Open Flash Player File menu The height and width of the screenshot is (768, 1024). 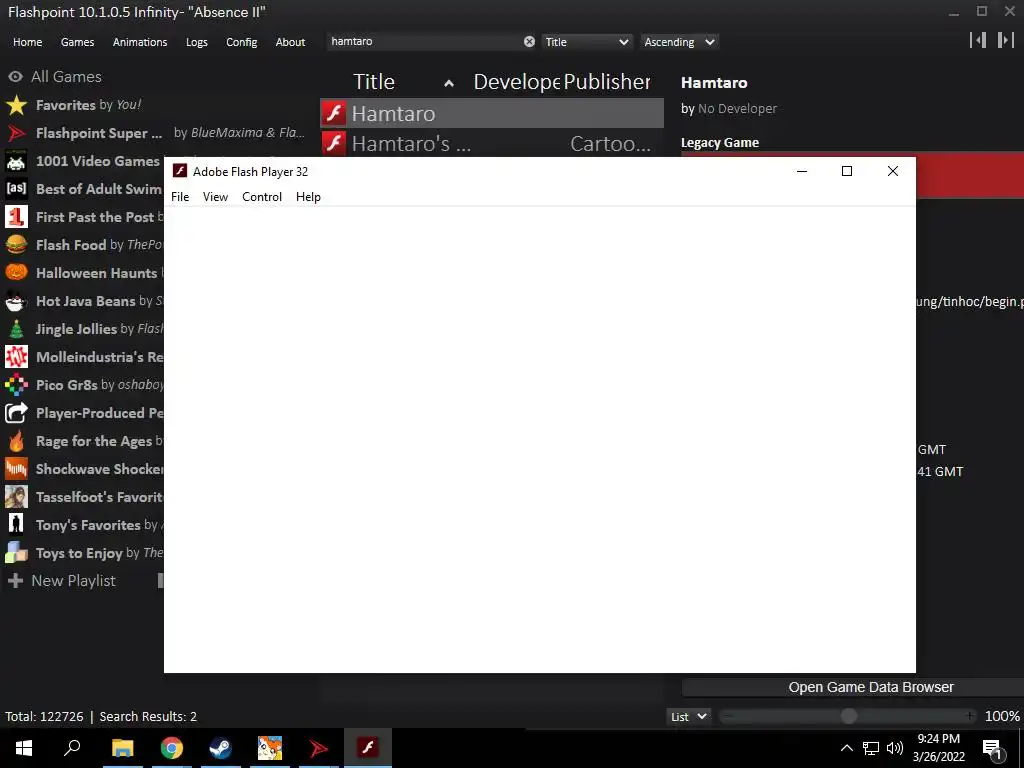point(180,197)
